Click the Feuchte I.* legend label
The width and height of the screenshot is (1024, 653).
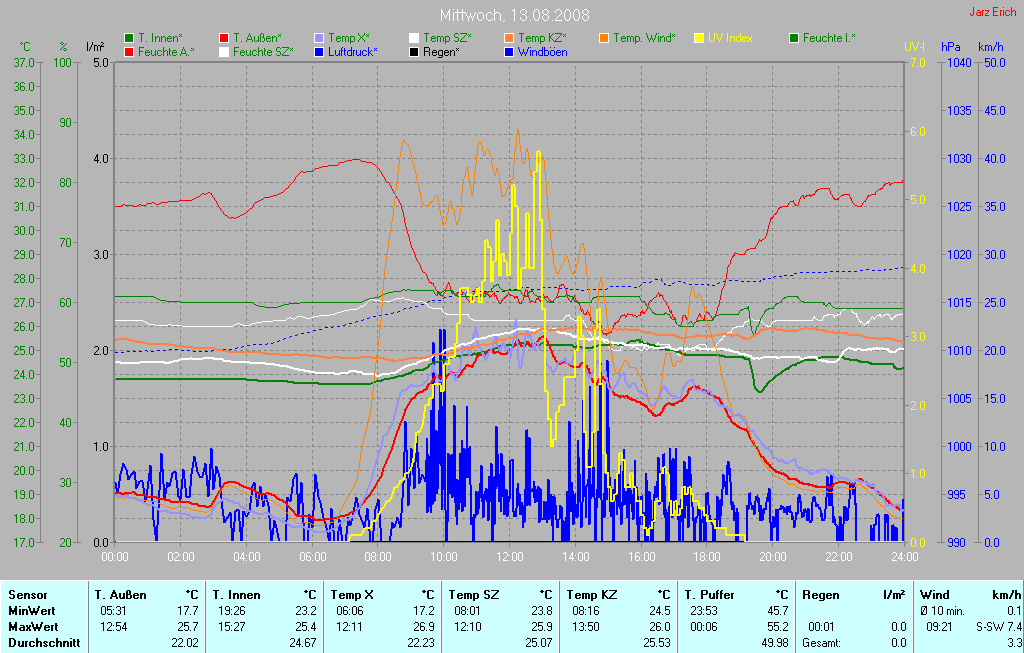(x=829, y=39)
